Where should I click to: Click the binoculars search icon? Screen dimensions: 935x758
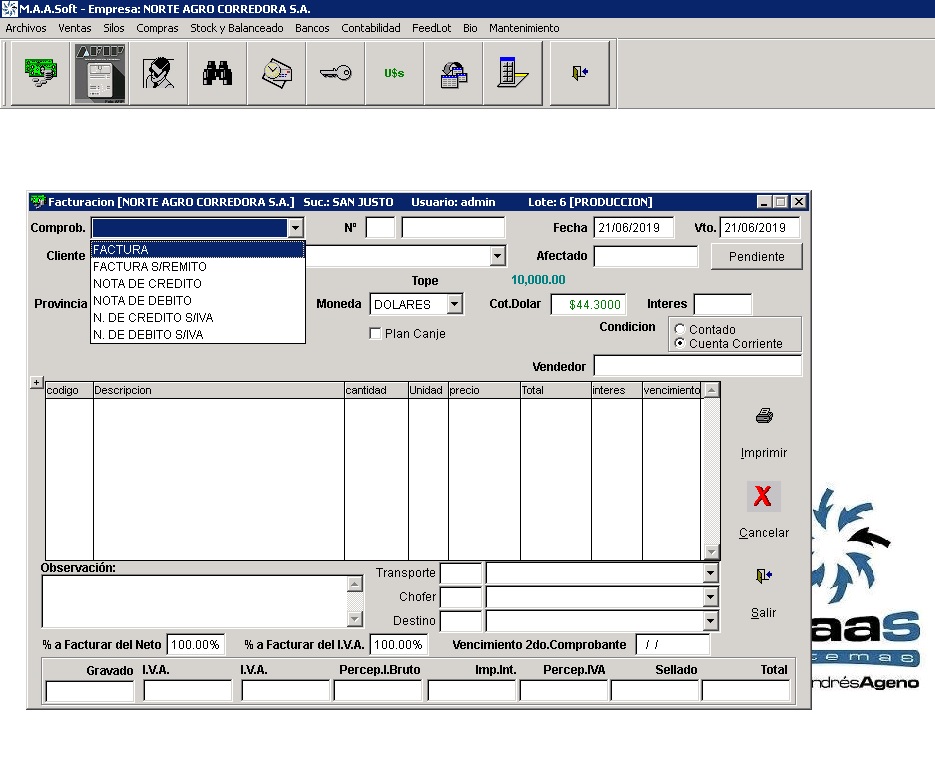[x=217, y=73]
